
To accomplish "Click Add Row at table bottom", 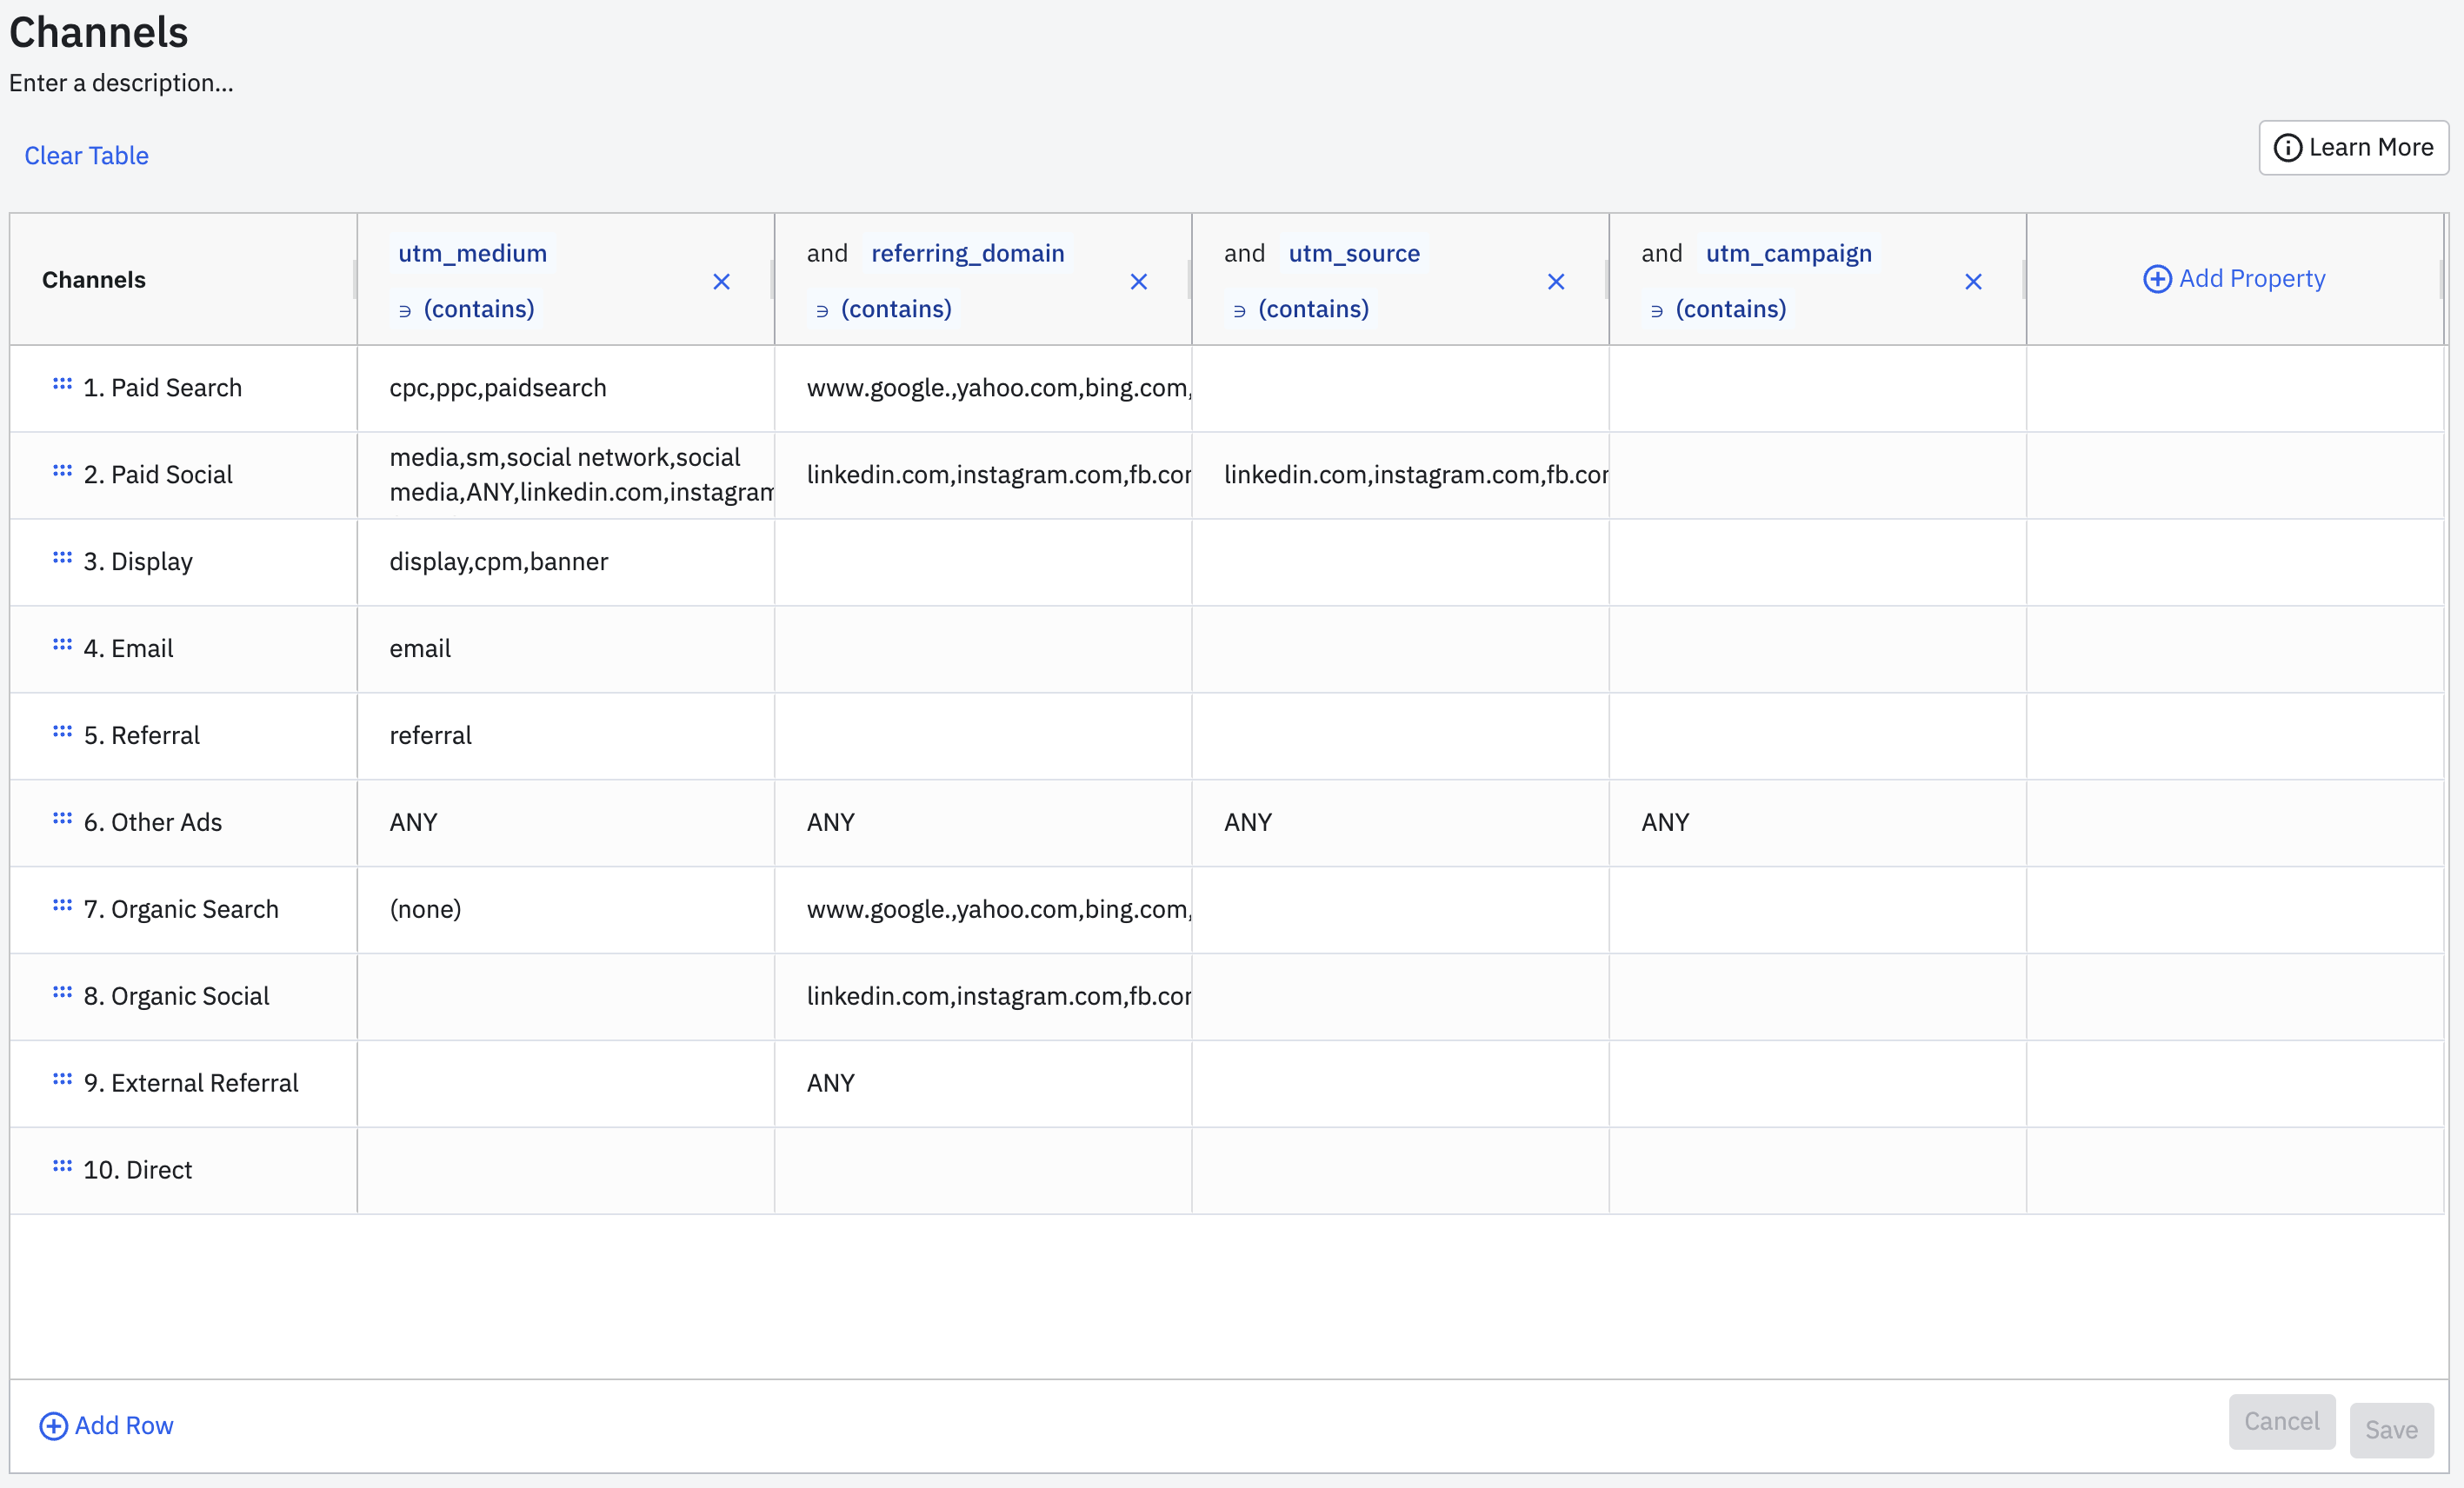I will pyautogui.click(x=106, y=1425).
